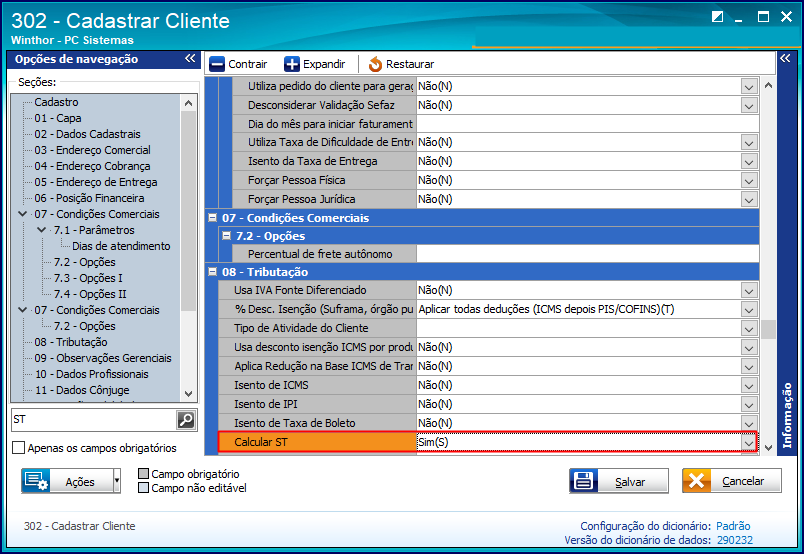This screenshot has height=554, width=804.
Task: Click the Cancelar button
Action: [x=732, y=481]
